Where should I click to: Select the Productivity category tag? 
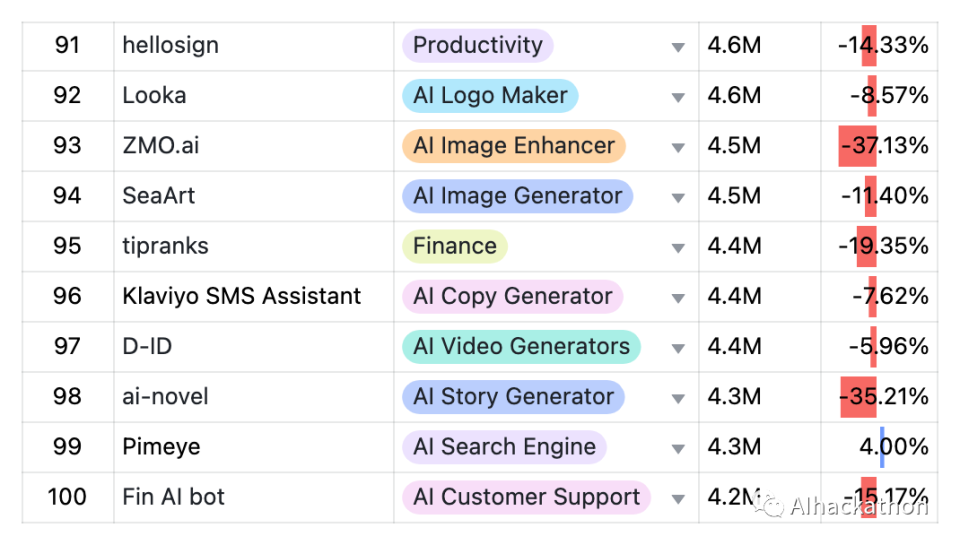477,46
